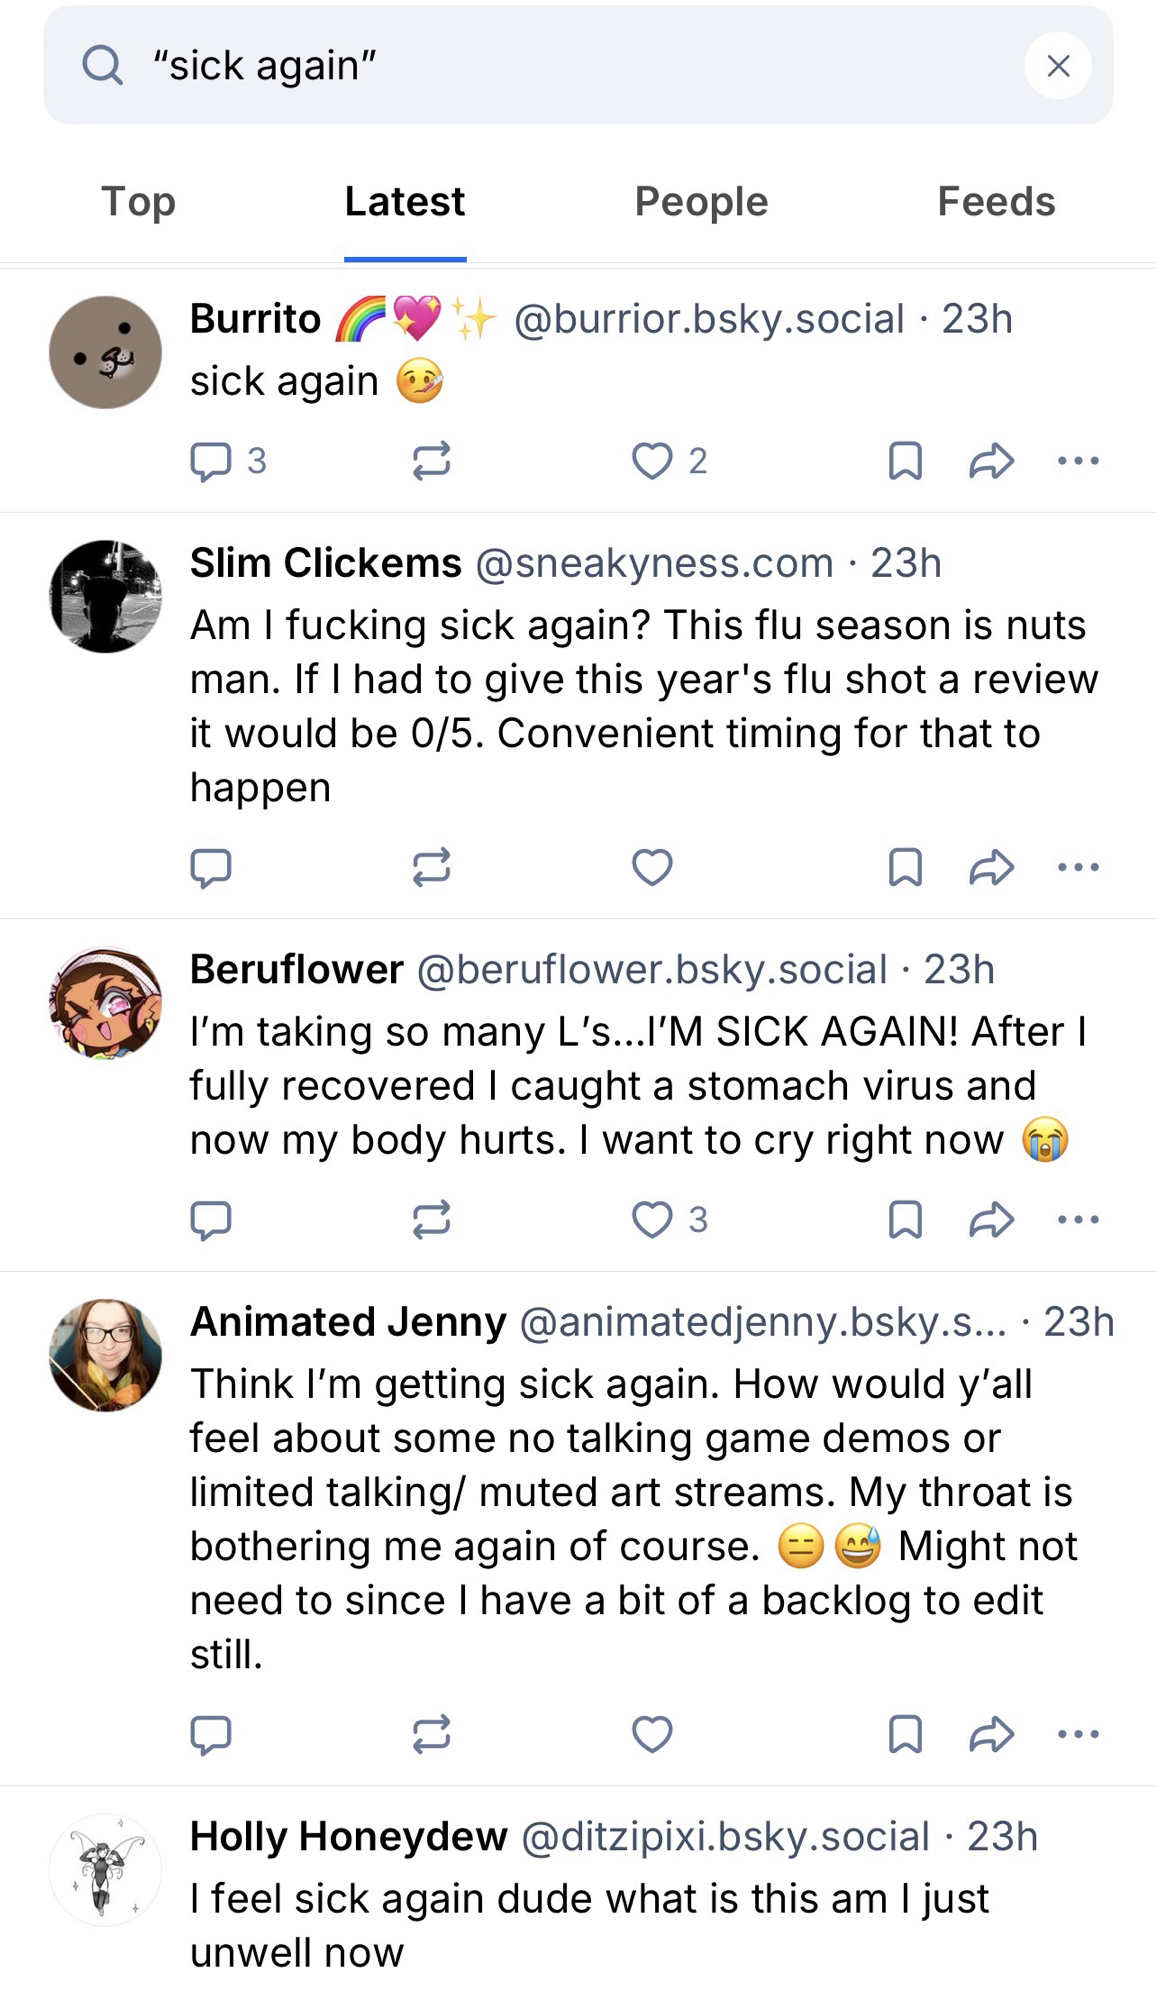Like Burrito's post with heart
This screenshot has height=2000, width=1157.
[x=652, y=461]
